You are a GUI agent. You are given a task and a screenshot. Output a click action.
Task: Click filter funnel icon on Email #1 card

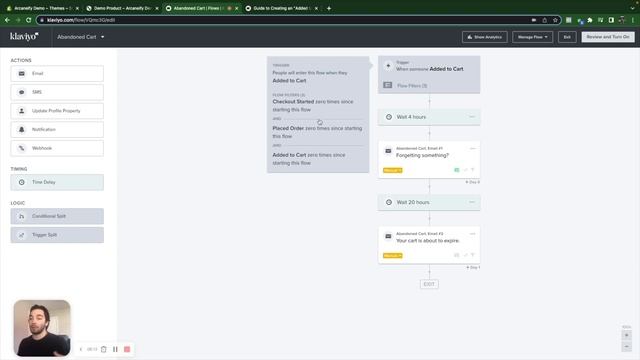click(x=473, y=170)
